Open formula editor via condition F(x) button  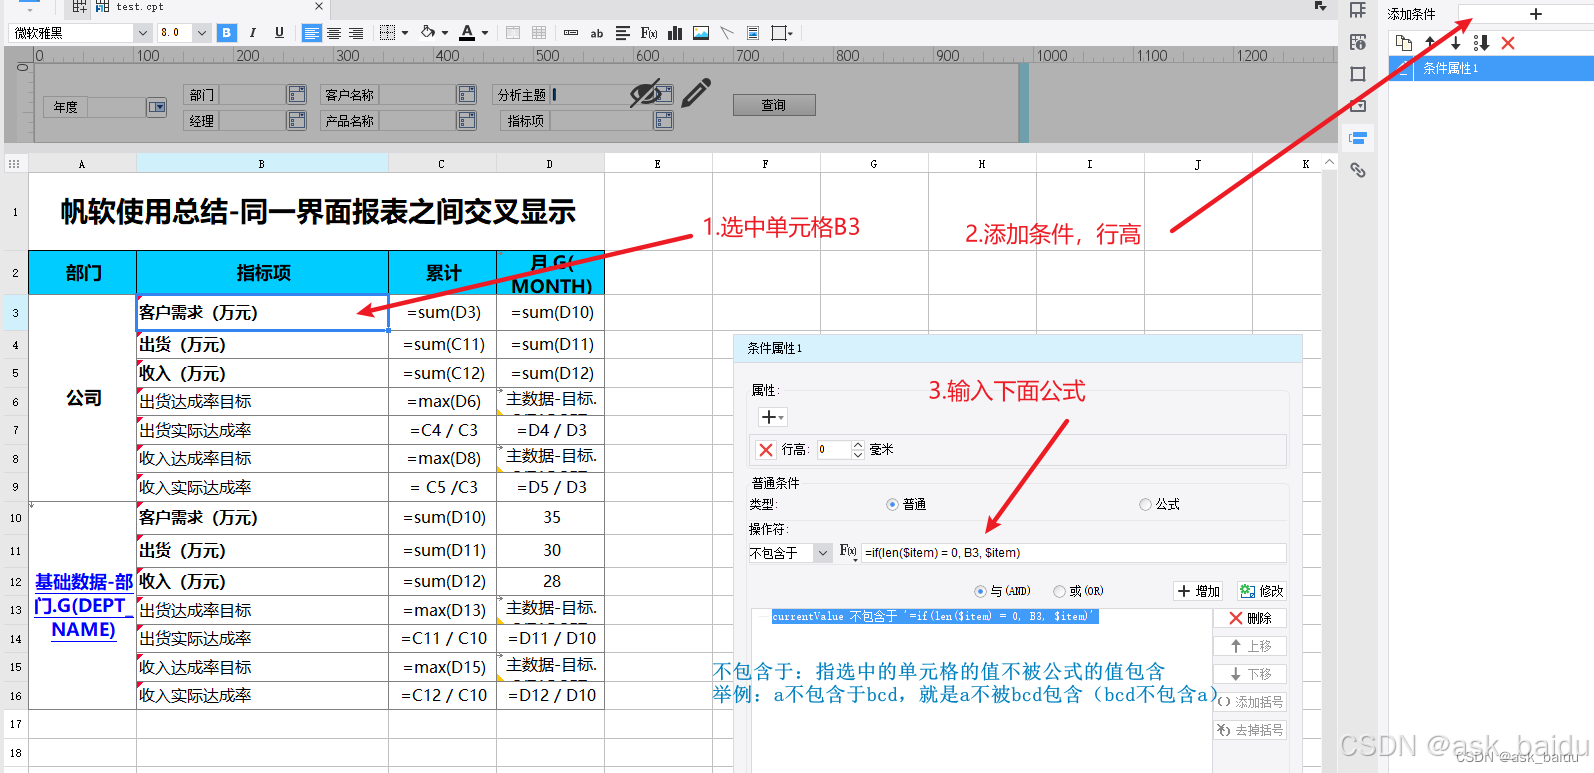pos(848,552)
